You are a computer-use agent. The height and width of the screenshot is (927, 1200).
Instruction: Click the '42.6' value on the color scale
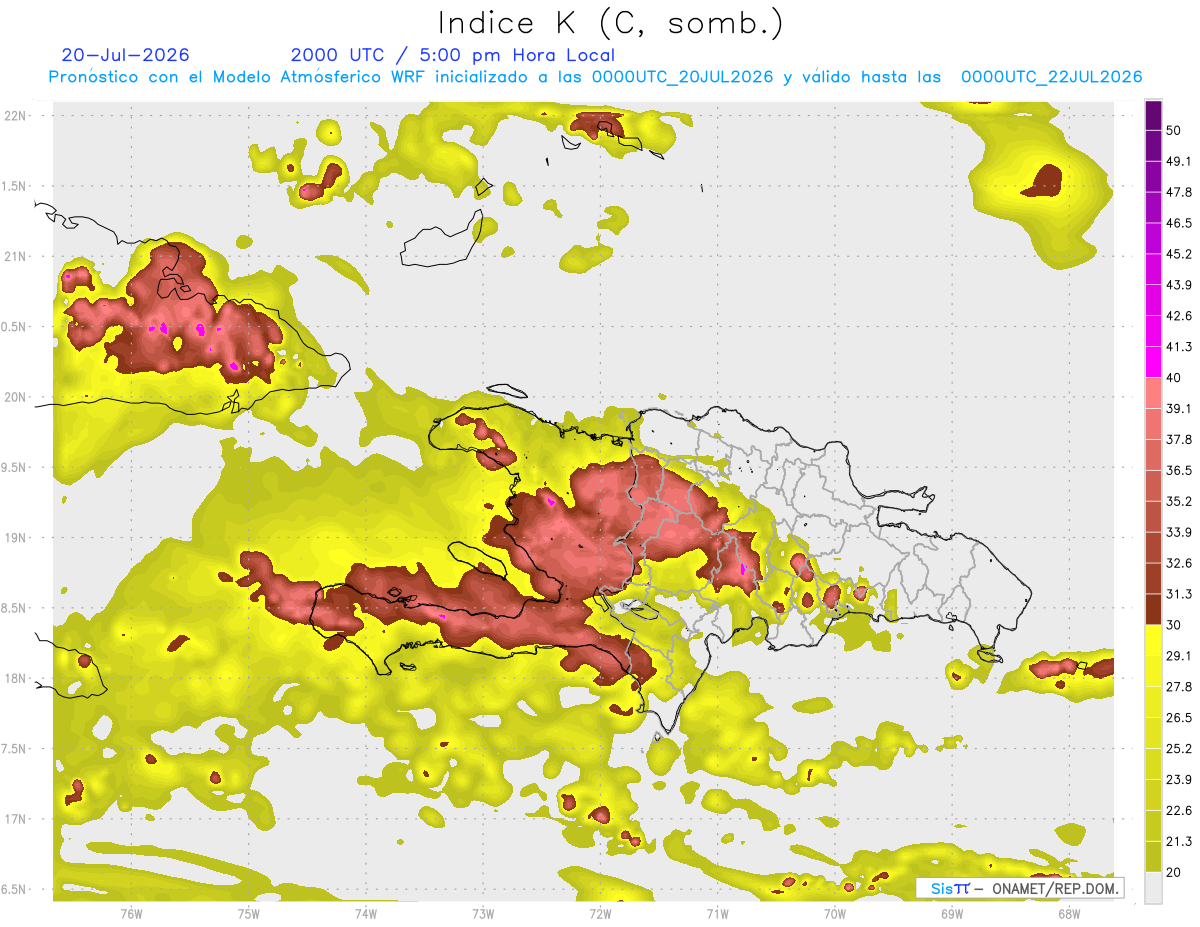pyautogui.click(x=1179, y=316)
